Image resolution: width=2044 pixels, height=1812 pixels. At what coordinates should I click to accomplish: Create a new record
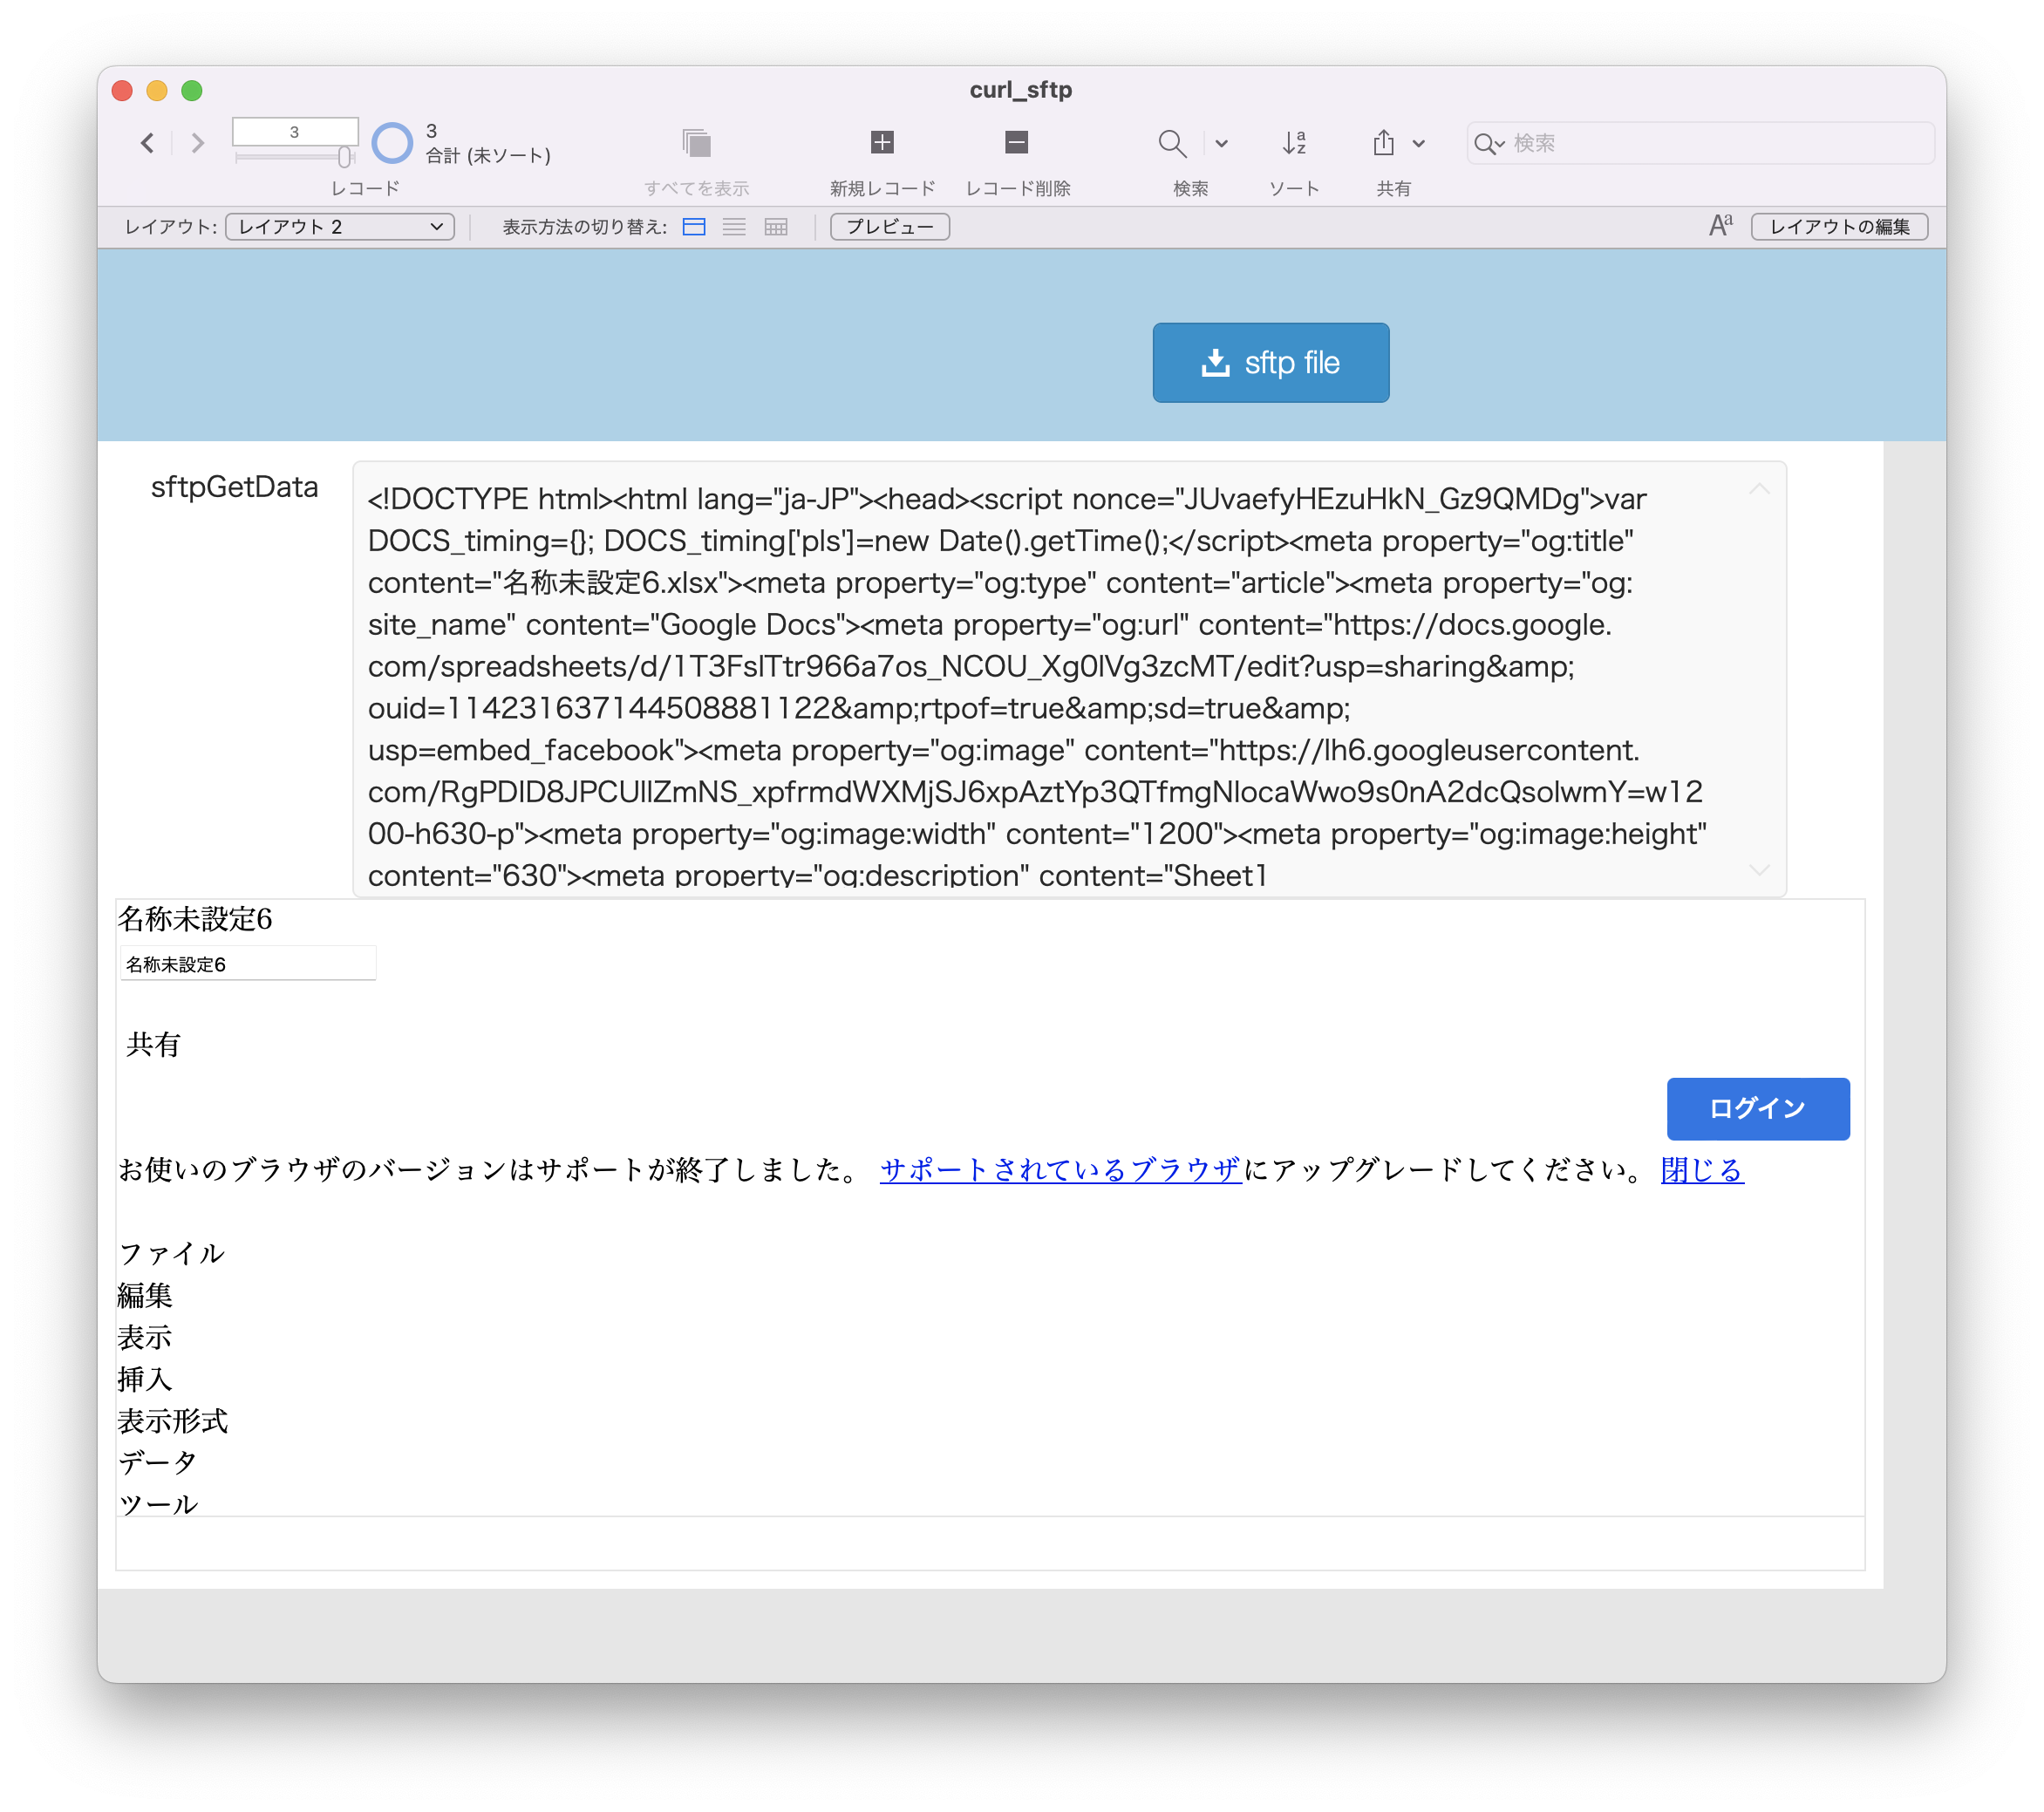(x=881, y=143)
